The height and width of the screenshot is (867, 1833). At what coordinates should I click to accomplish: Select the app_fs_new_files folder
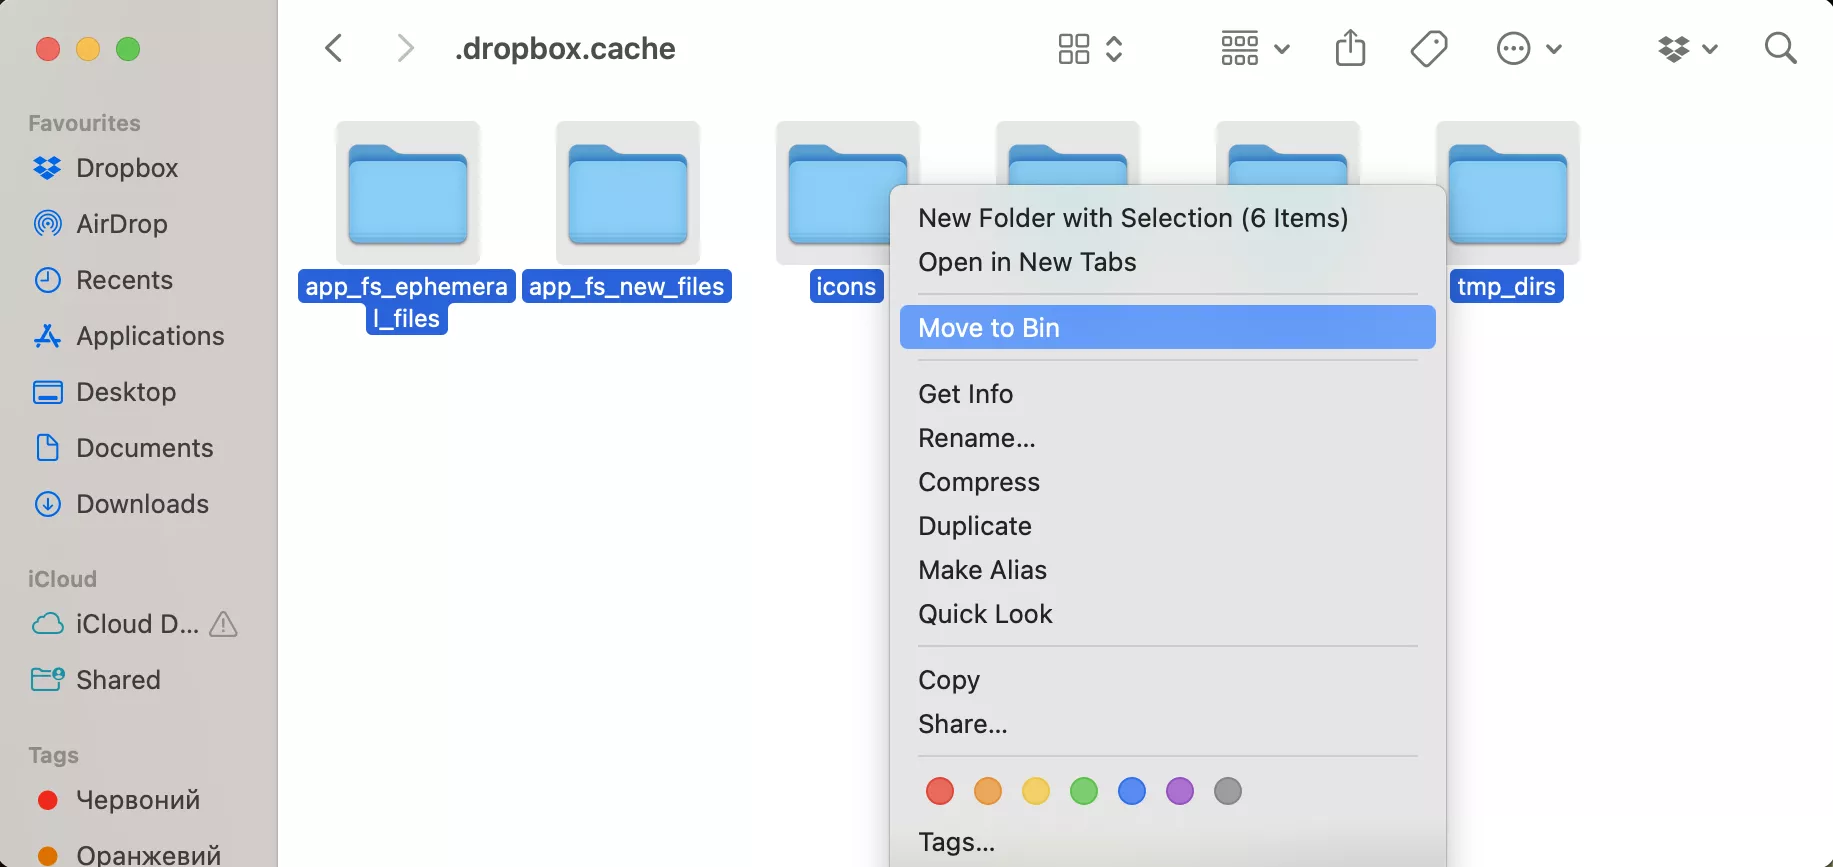click(627, 212)
